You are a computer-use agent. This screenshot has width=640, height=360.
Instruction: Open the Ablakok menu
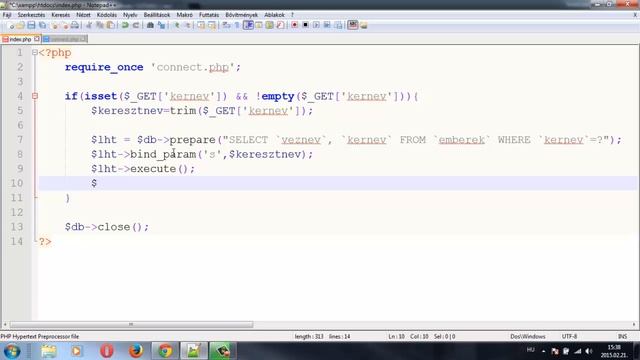tap(274, 15)
